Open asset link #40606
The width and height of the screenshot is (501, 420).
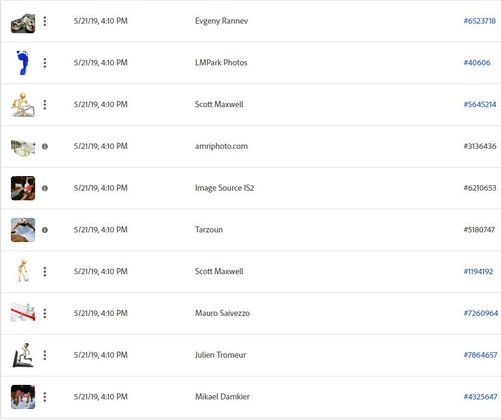coord(477,63)
